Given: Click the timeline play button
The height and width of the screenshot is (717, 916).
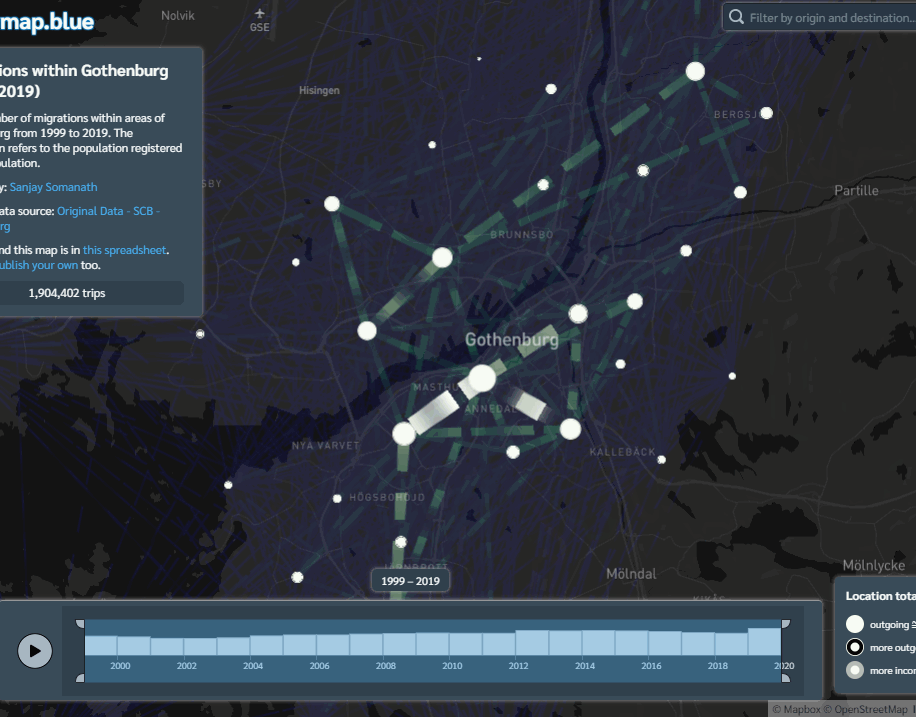Looking at the screenshot, I should coord(35,650).
